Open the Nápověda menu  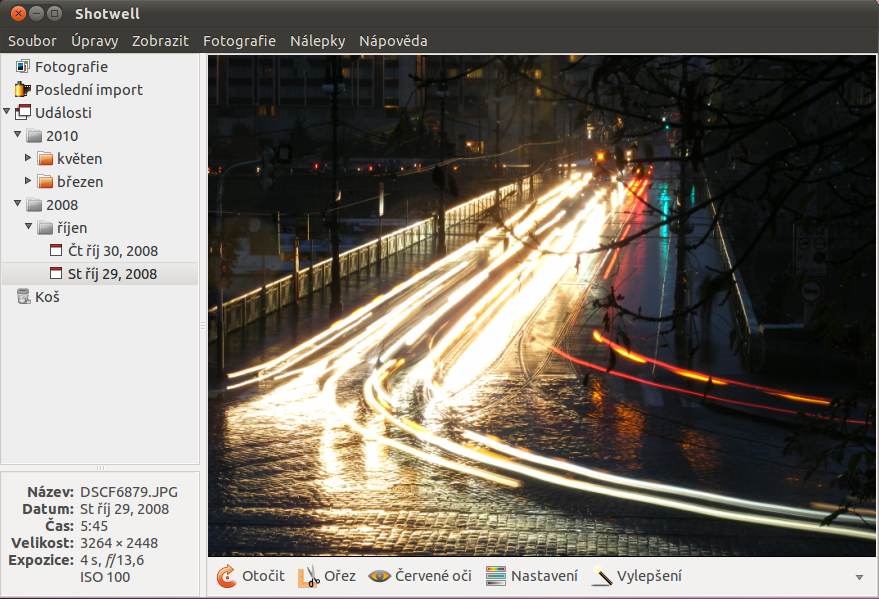point(393,41)
